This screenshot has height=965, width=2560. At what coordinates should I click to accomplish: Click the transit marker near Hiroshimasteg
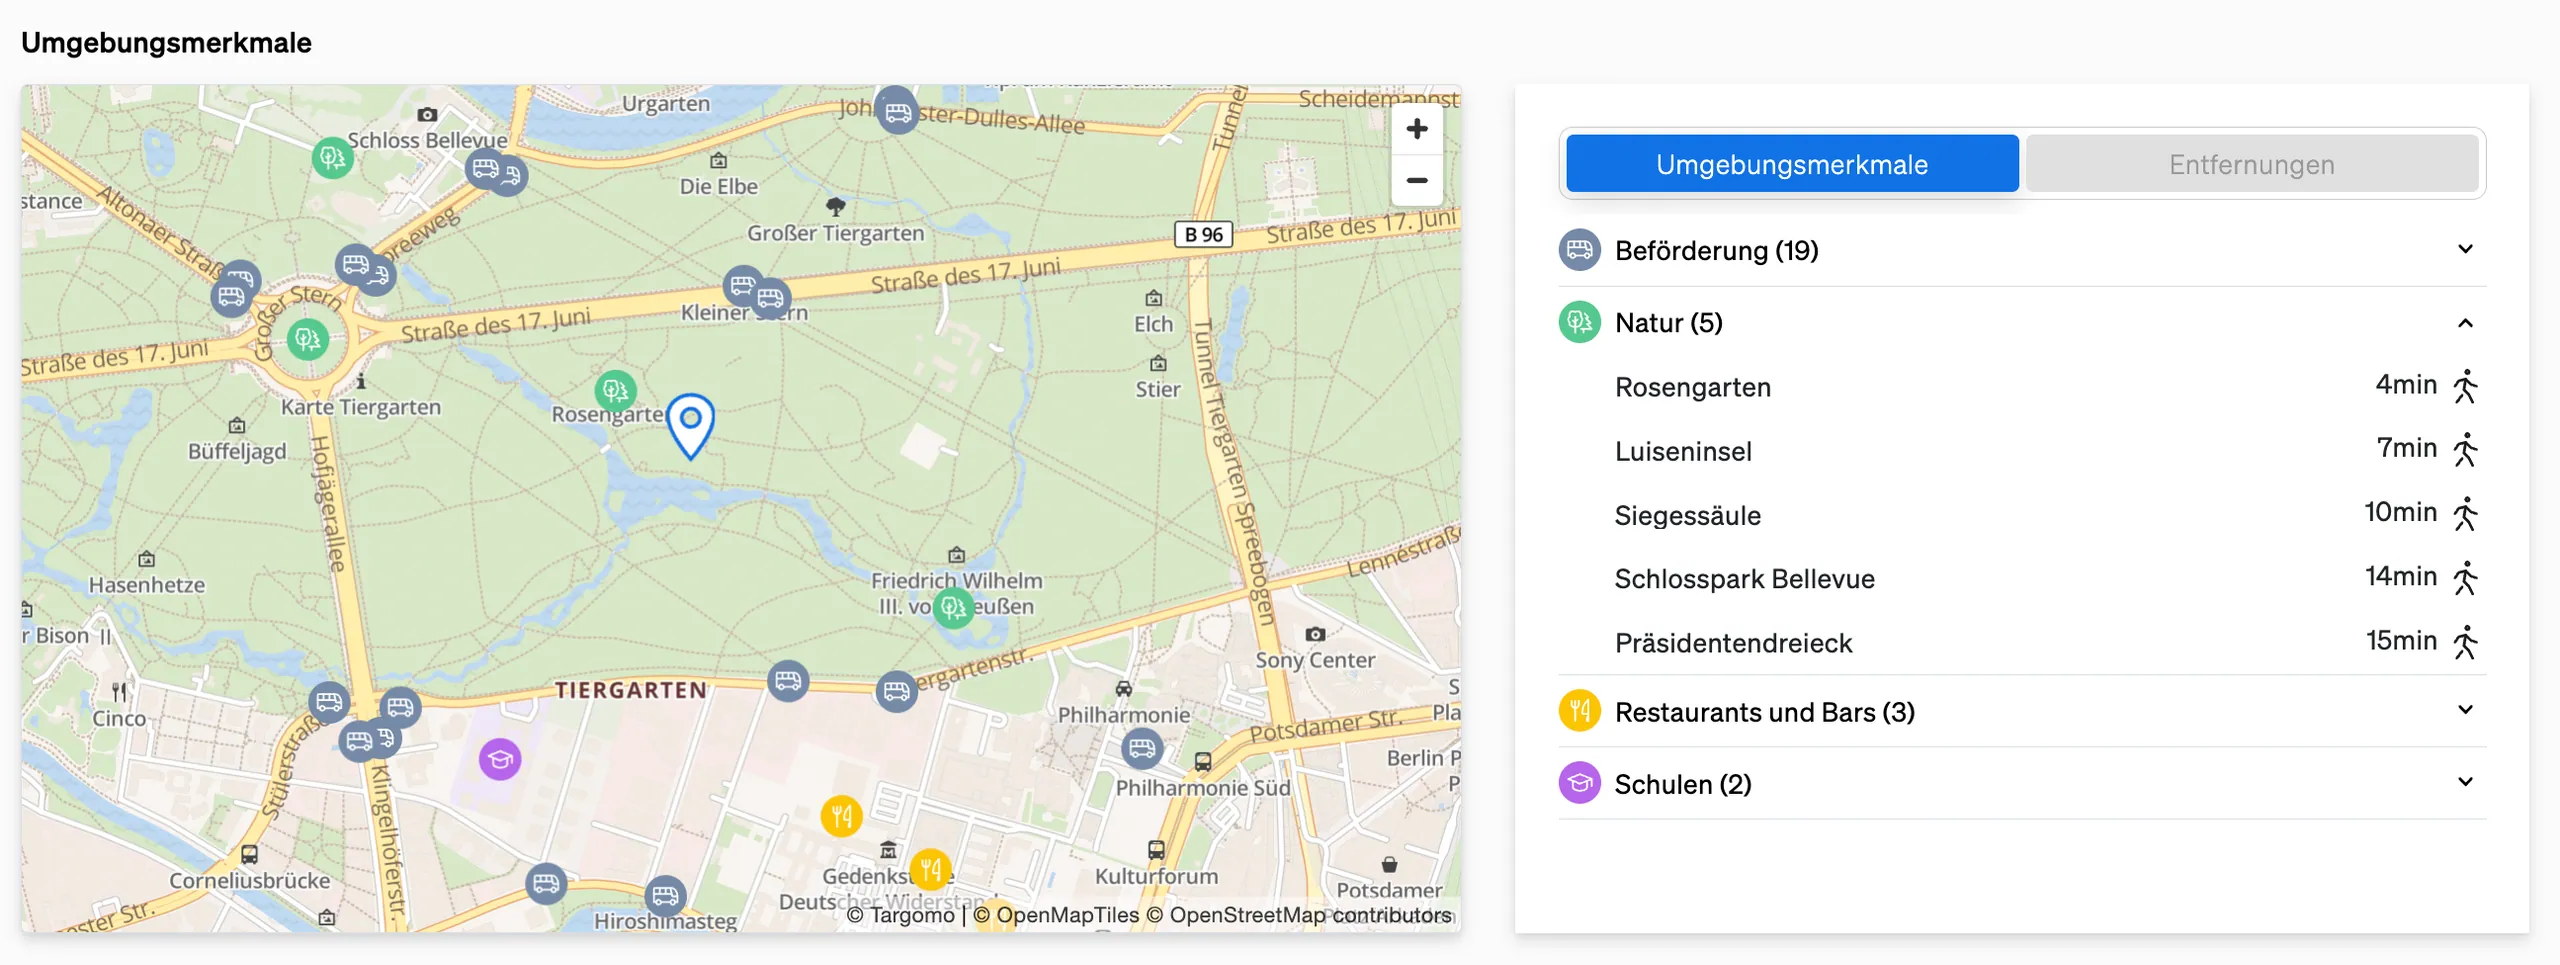click(x=665, y=895)
